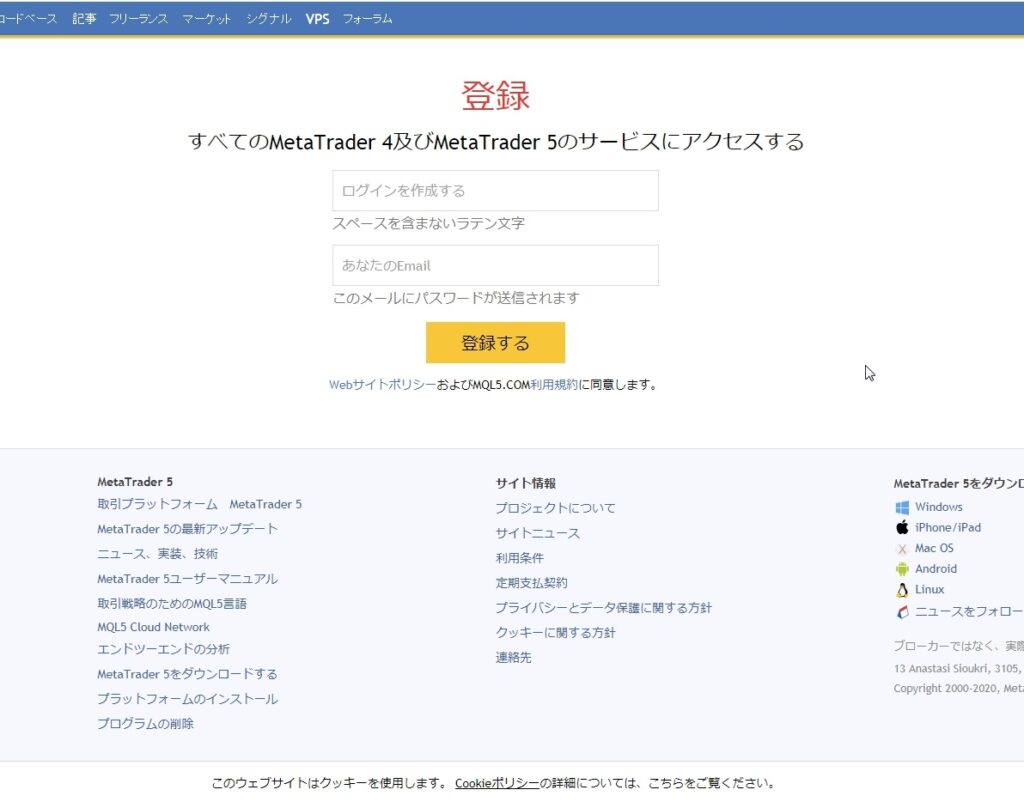
Task: Visit ニュース、実装、技術 link
Action: click(157, 554)
